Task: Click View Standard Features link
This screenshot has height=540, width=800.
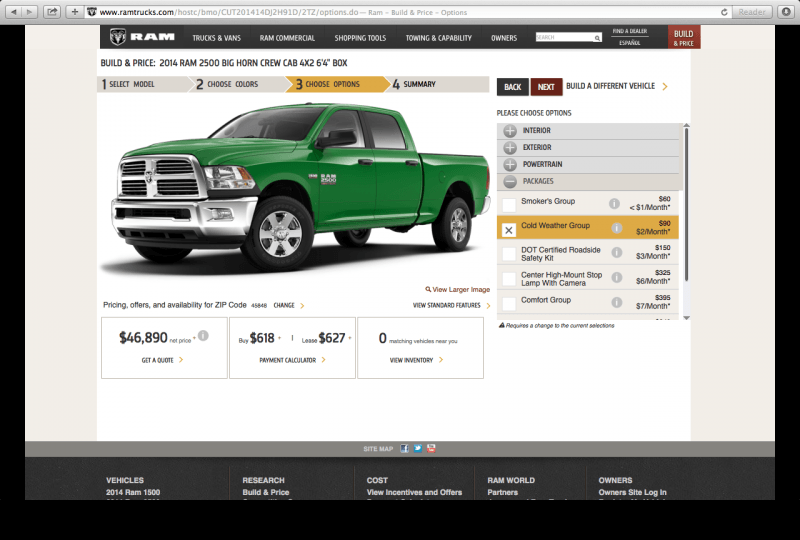Action: (452, 305)
